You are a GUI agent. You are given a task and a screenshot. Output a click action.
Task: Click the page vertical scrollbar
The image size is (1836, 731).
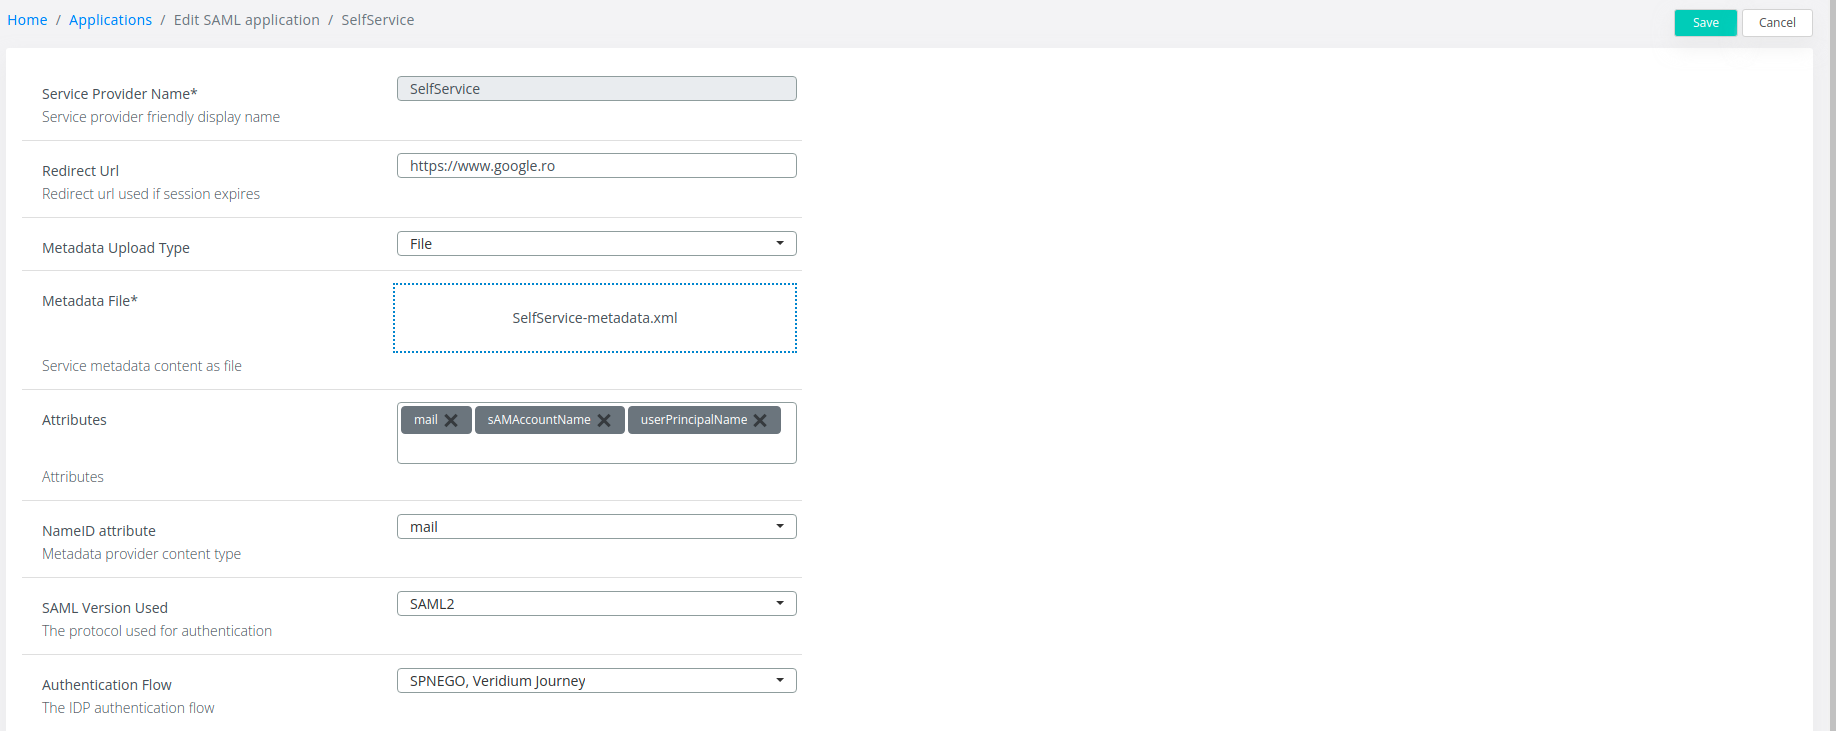[1828, 365]
